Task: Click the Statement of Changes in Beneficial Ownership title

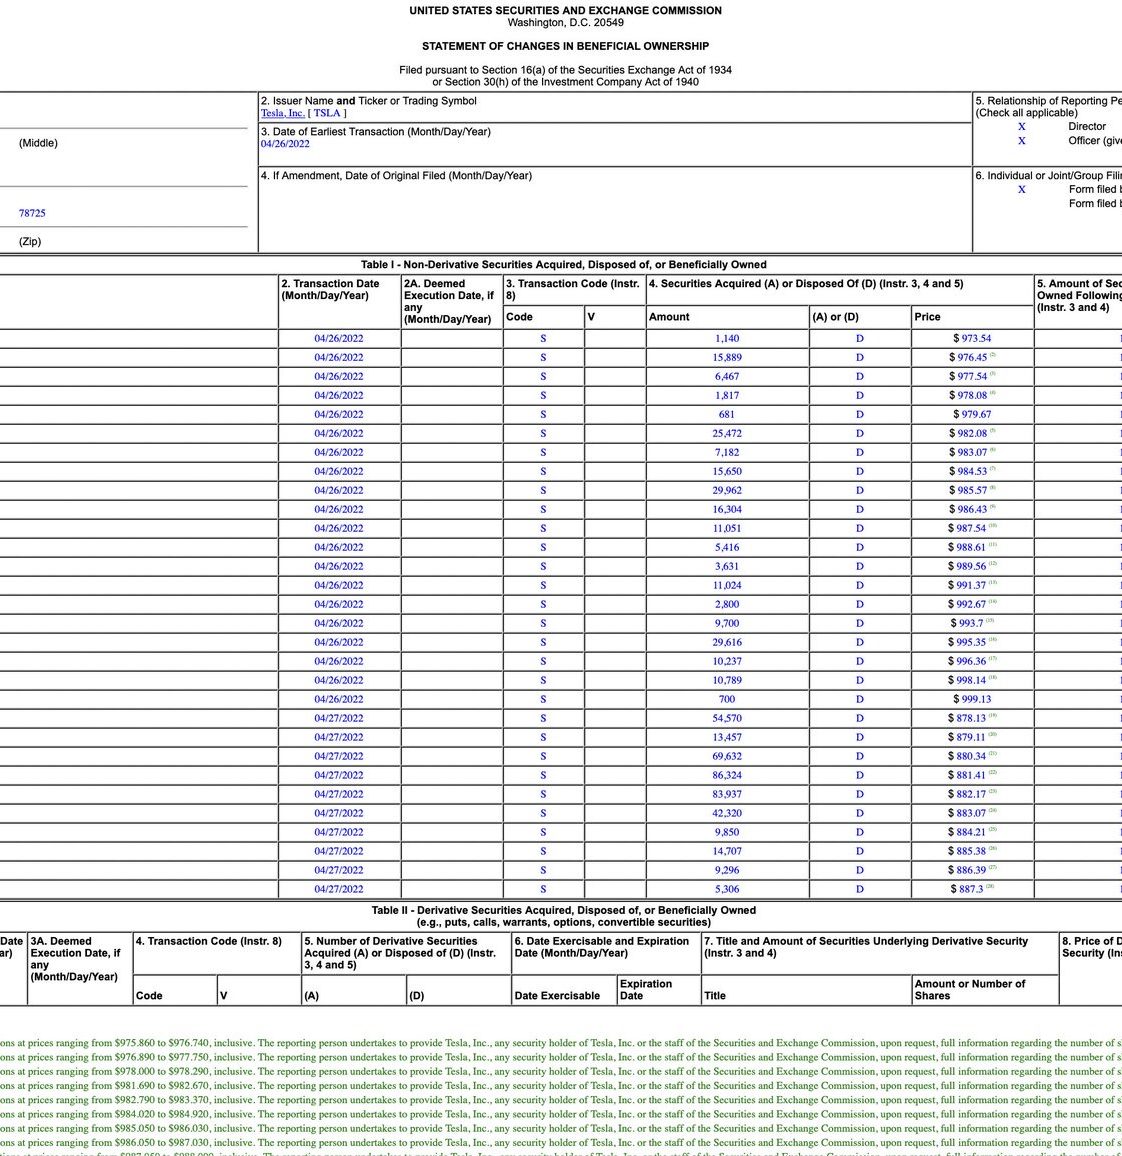Action: point(565,46)
